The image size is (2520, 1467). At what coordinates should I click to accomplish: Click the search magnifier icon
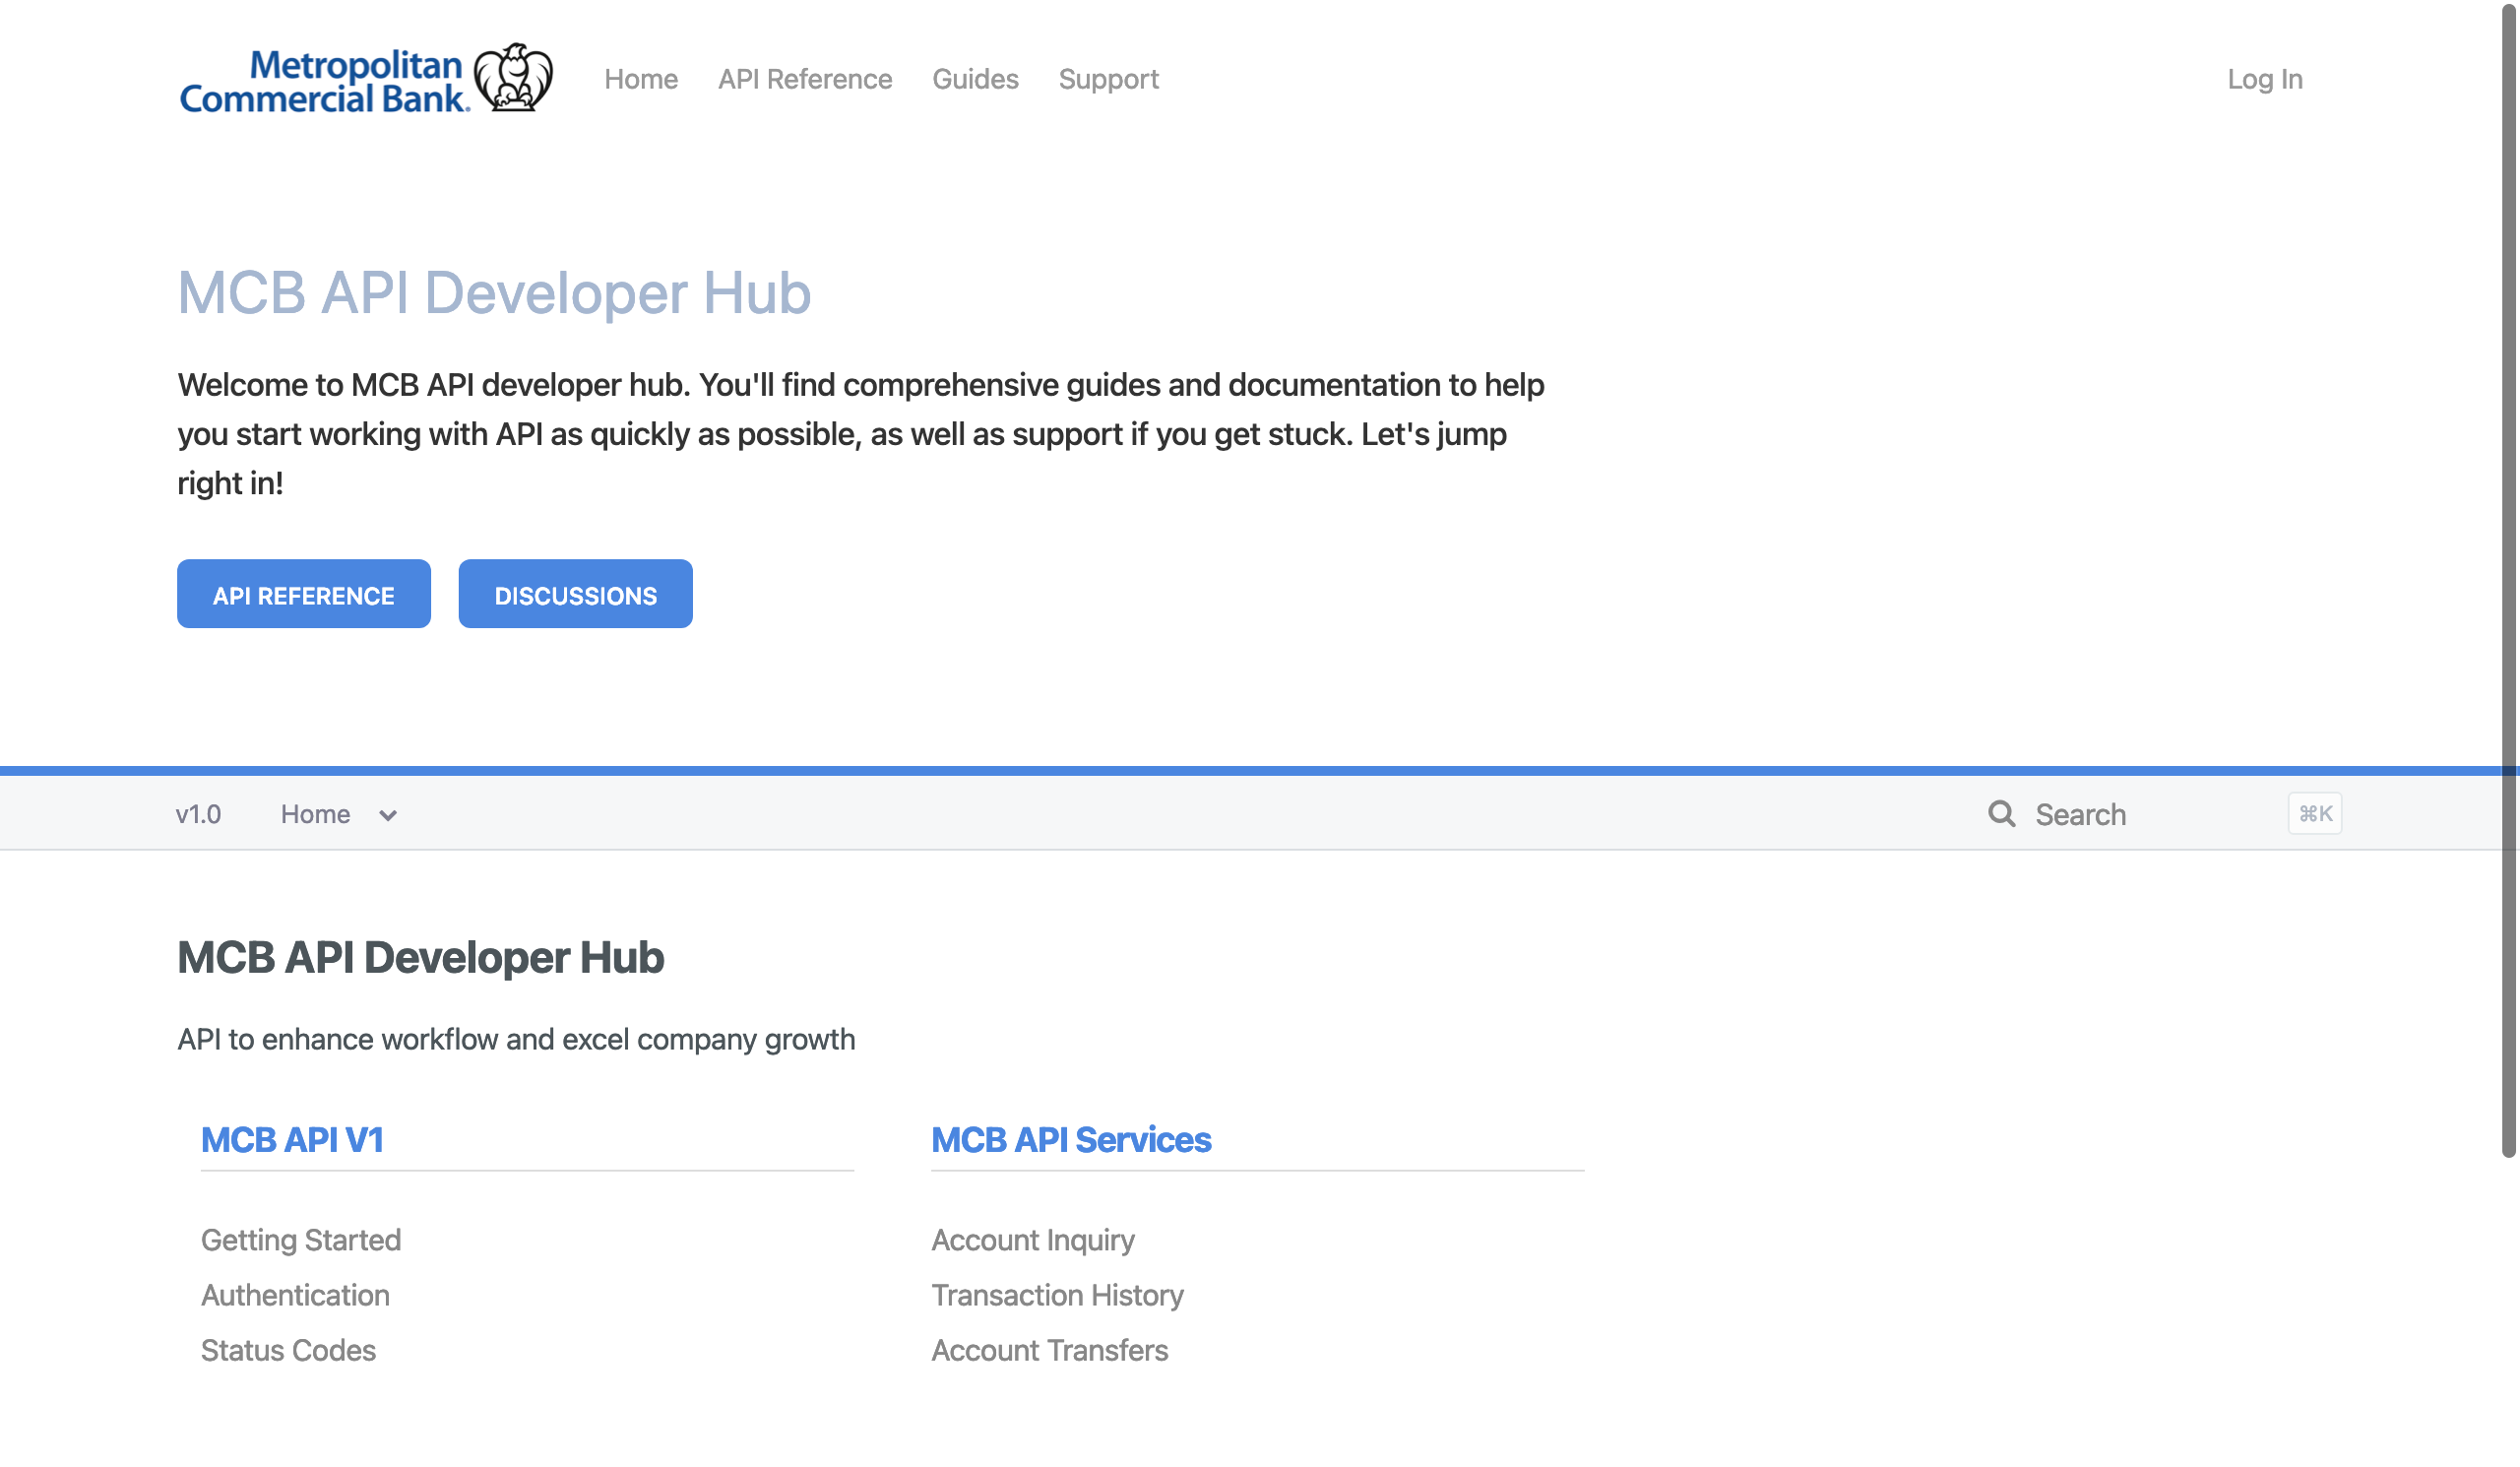[x=2001, y=814]
